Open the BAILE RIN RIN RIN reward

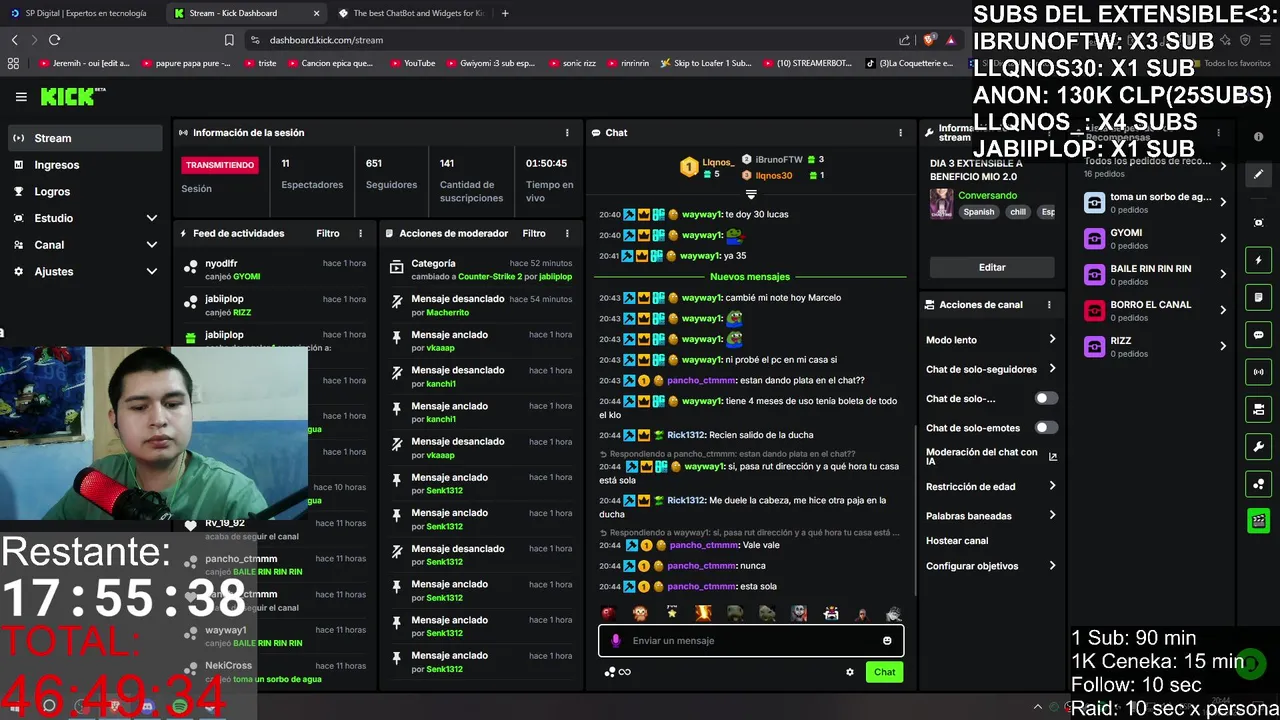(1156, 274)
